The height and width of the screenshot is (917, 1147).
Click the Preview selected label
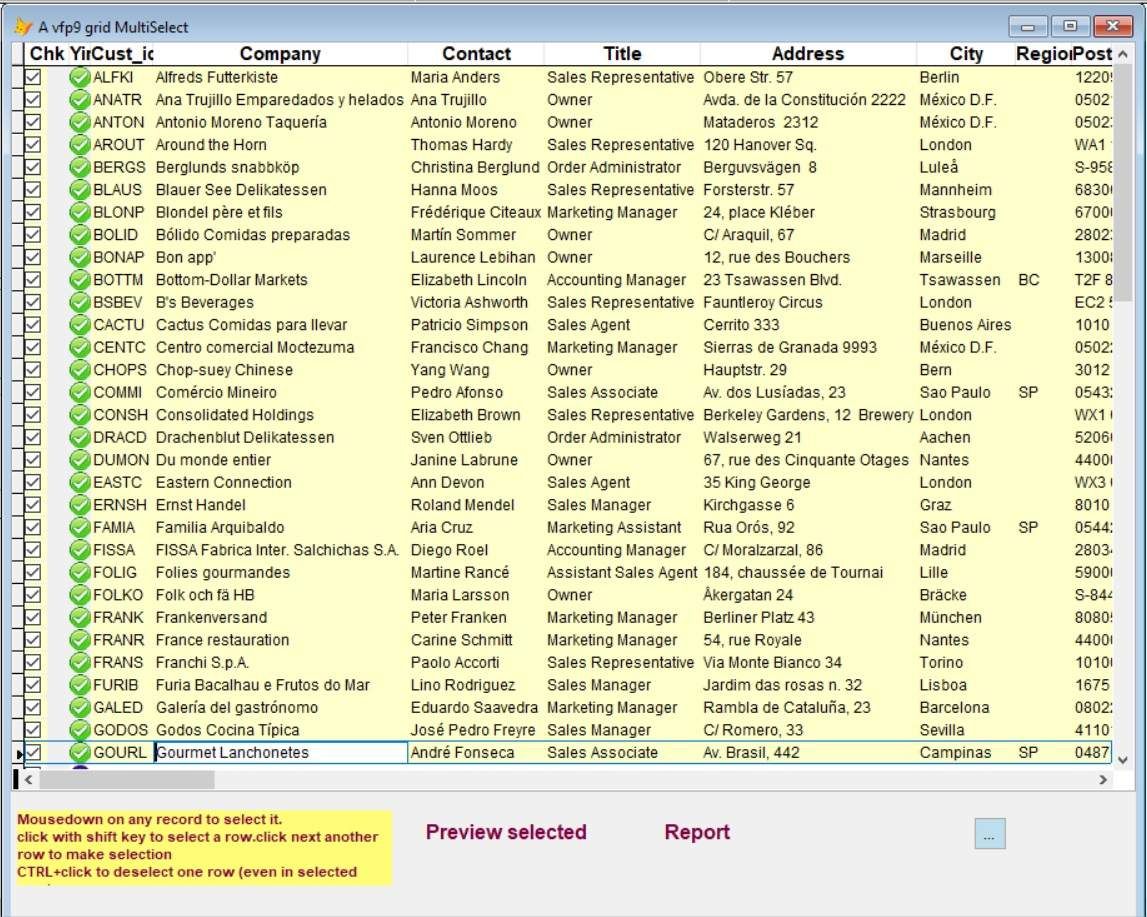tap(505, 832)
